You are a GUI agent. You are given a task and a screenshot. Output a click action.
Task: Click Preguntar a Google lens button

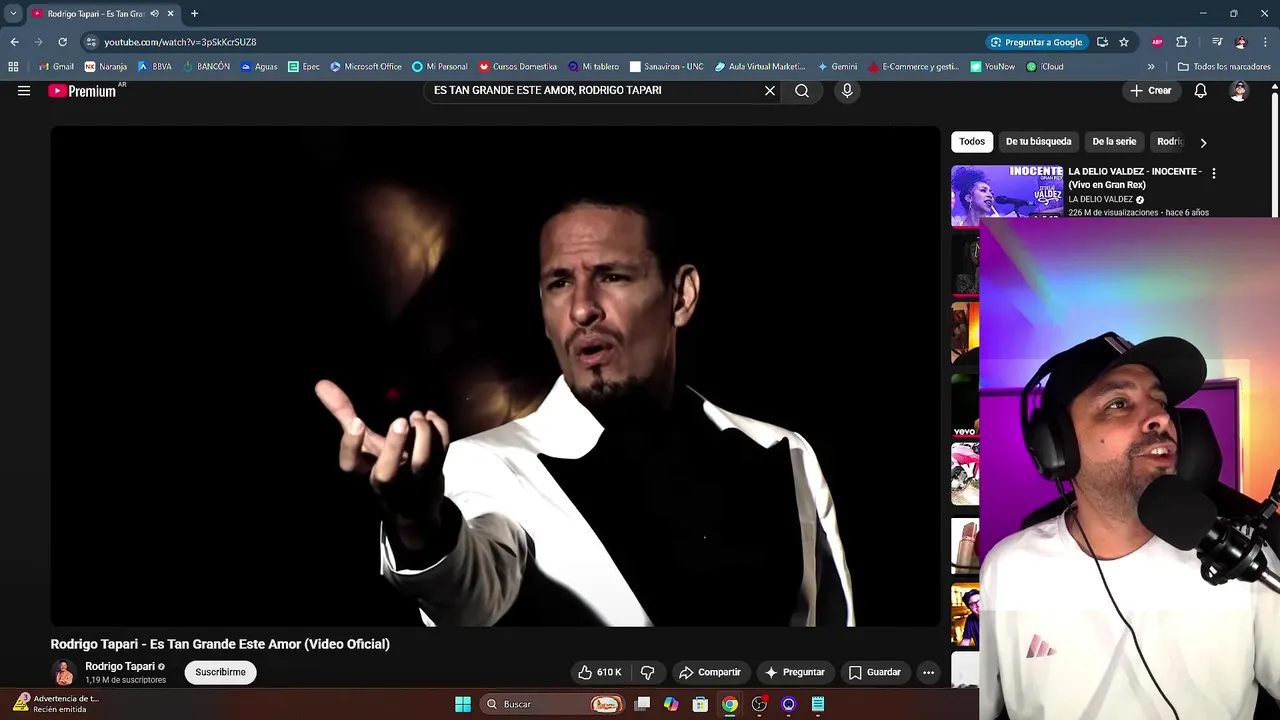[1036, 42]
